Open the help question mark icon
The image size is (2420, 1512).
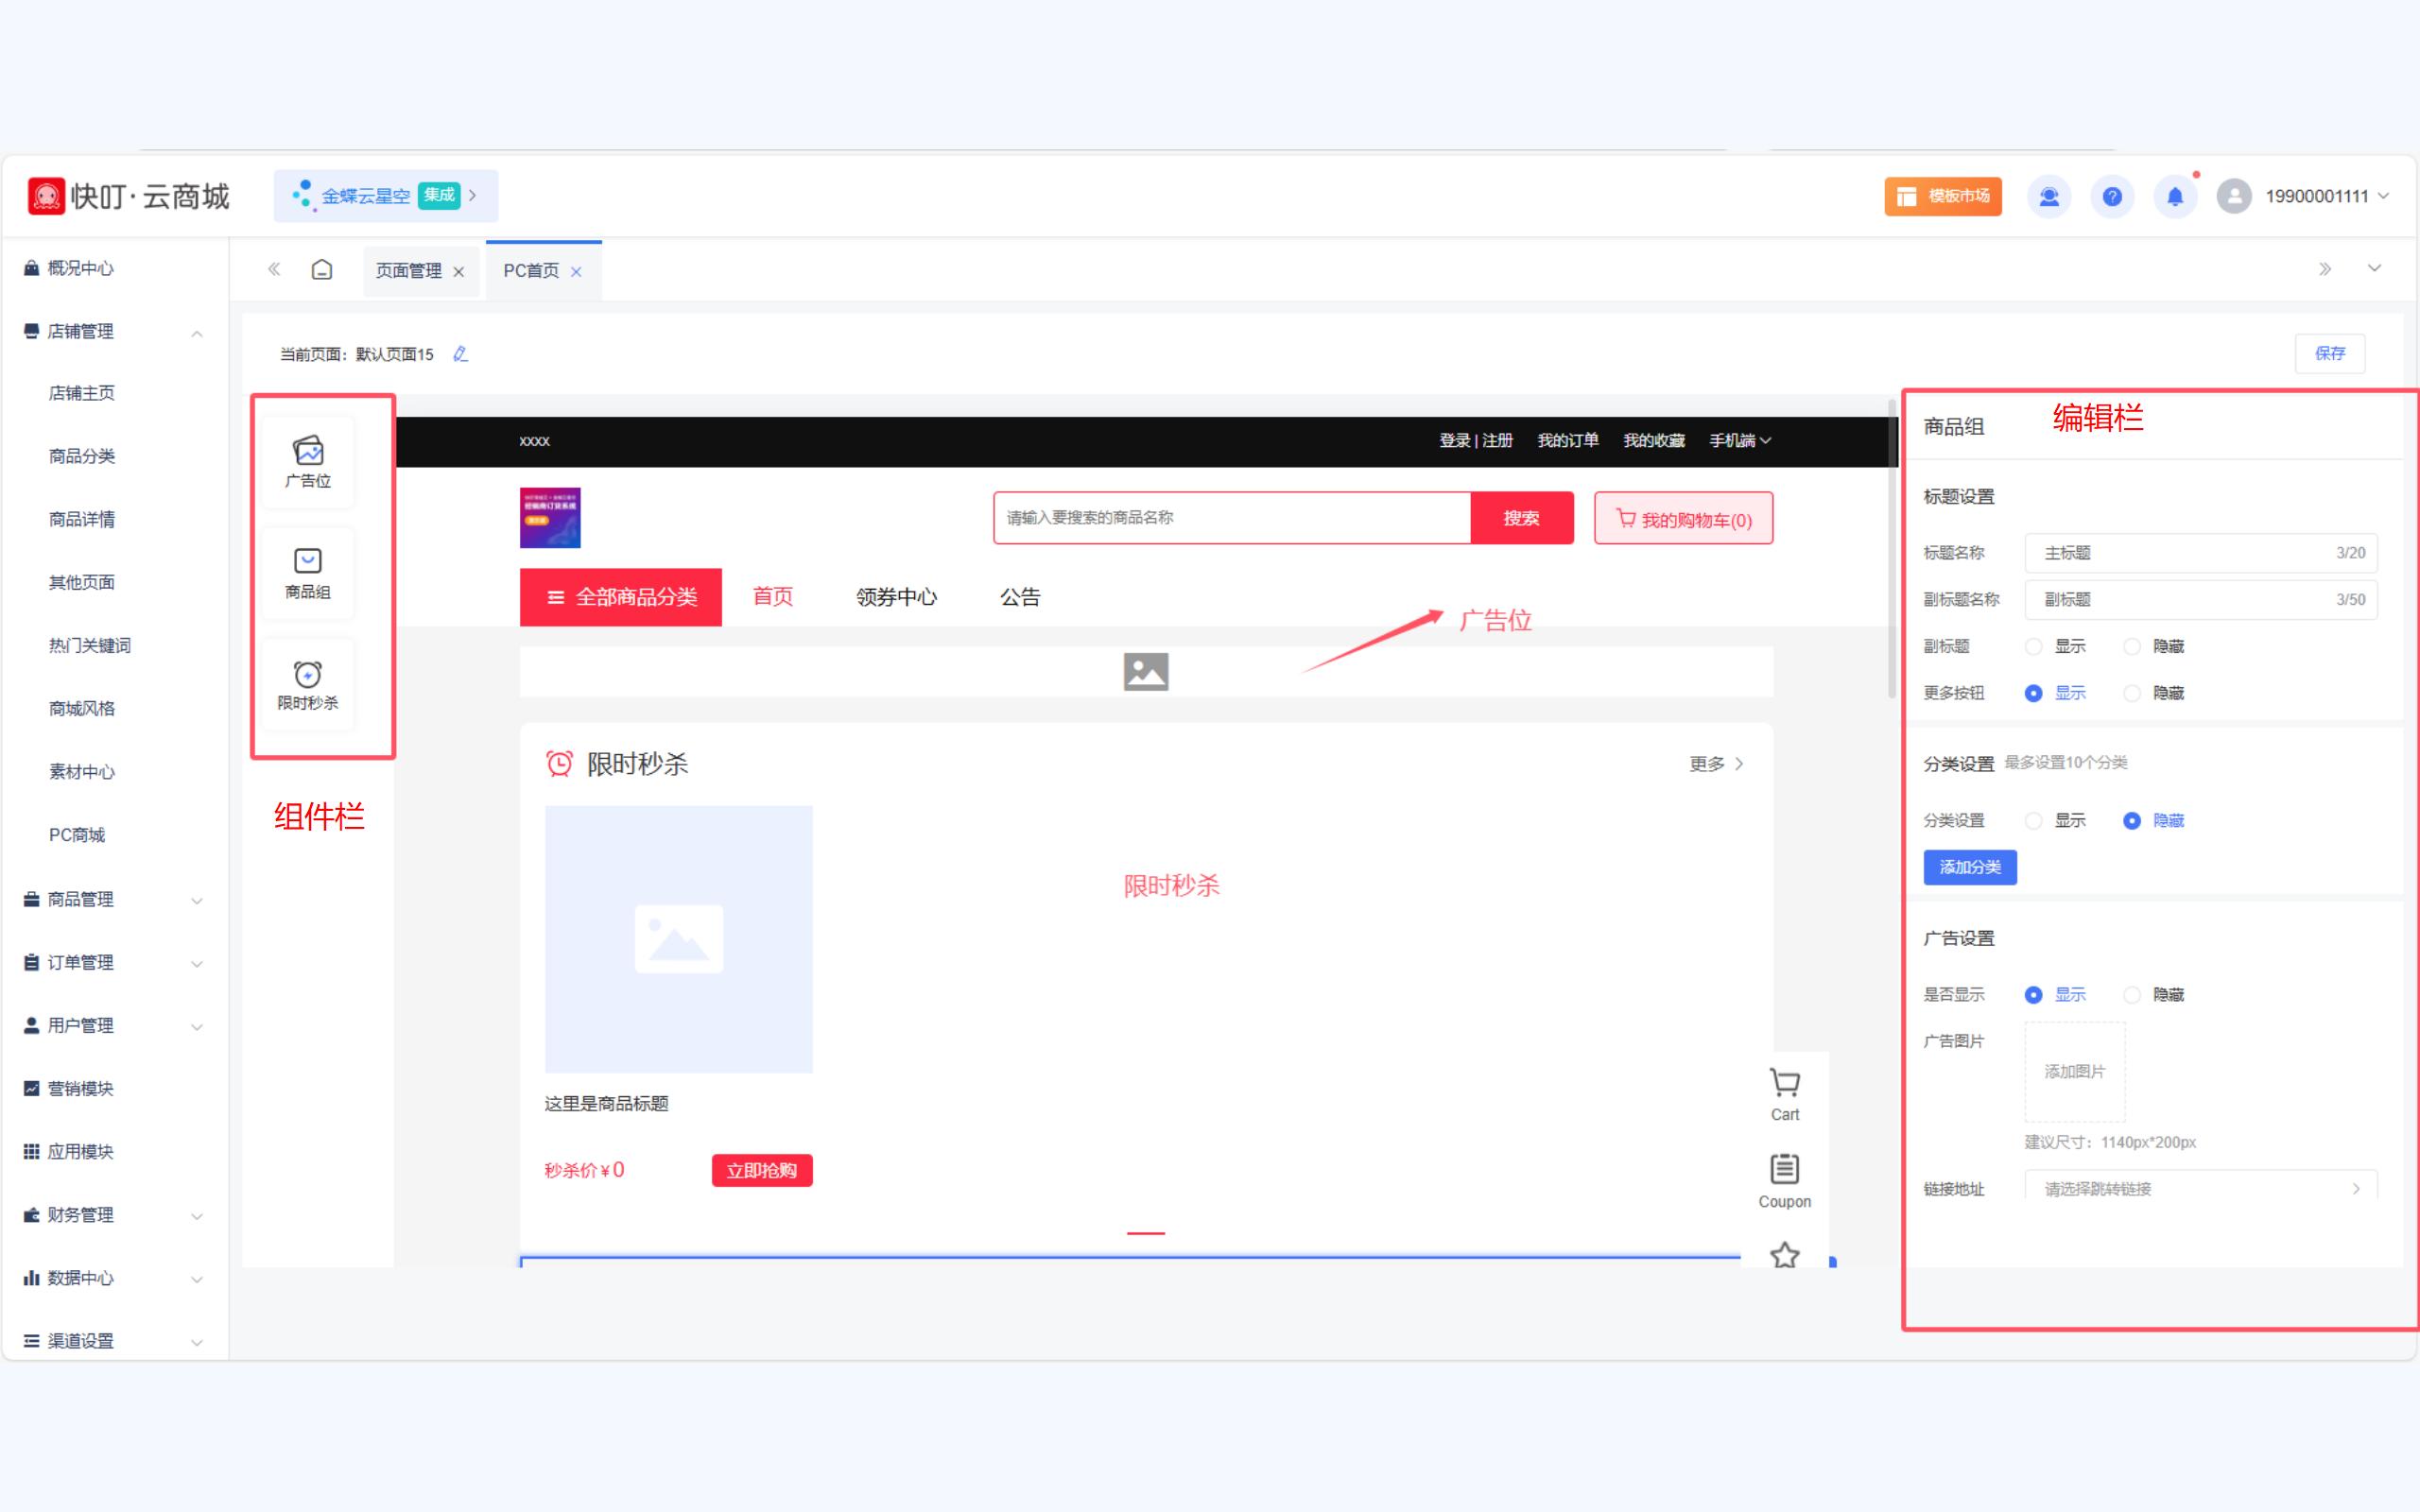pyautogui.click(x=2112, y=196)
